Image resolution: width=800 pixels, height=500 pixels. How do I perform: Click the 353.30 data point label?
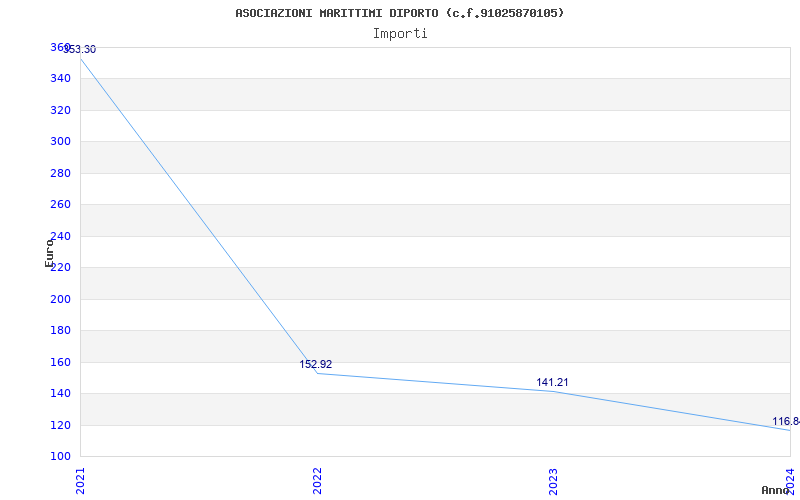[x=80, y=50]
